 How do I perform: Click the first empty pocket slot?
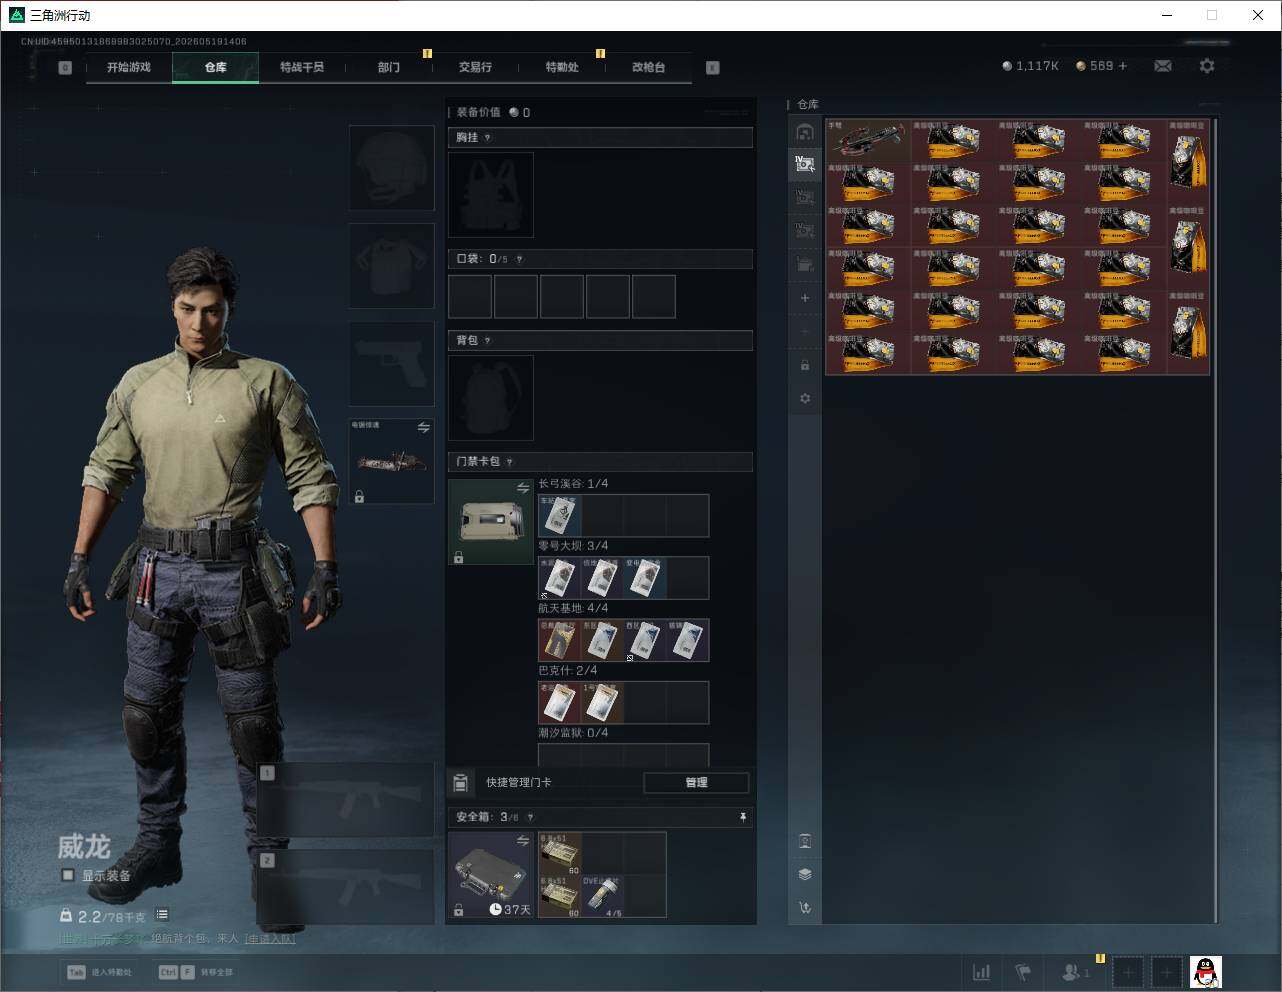tap(470, 297)
